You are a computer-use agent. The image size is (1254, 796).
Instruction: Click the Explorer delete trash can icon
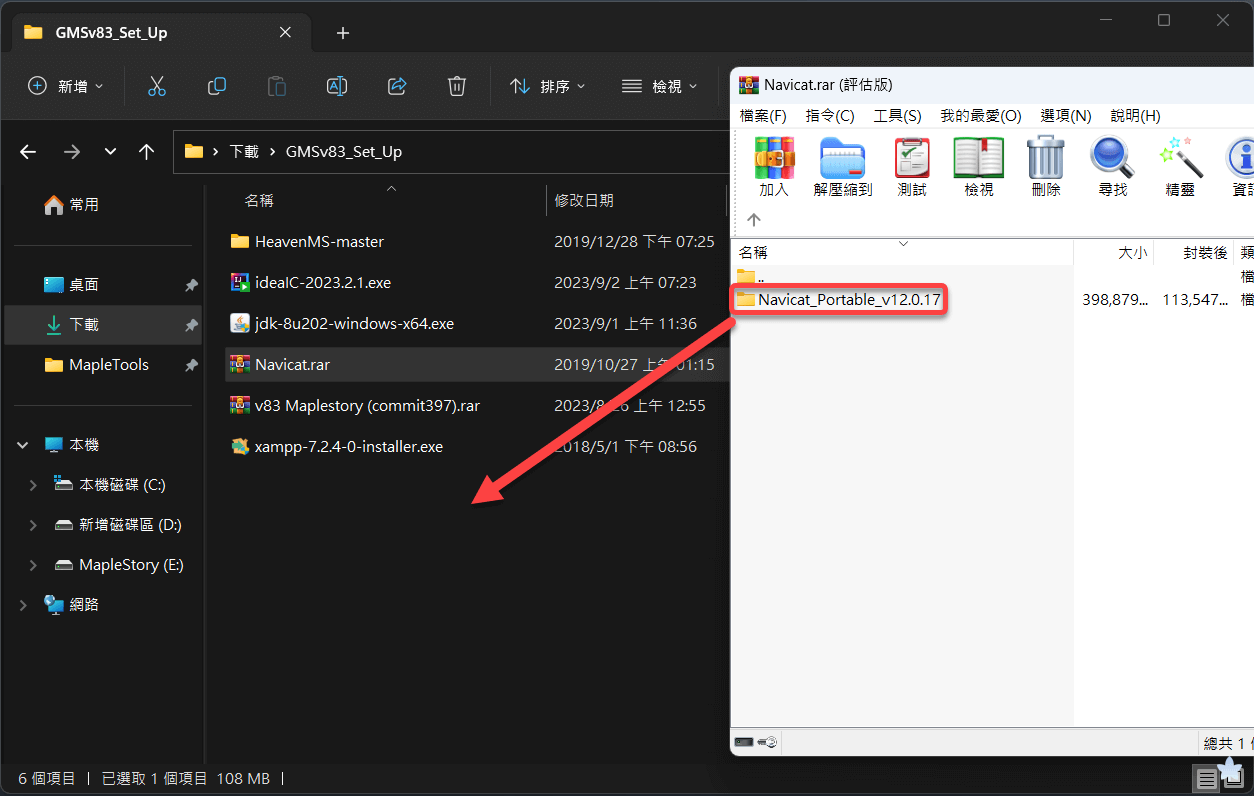coord(457,86)
